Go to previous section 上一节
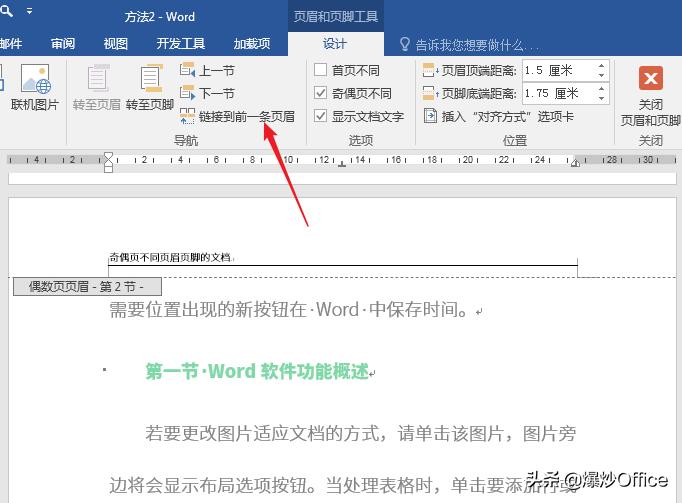The image size is (682, 503). (207, 70)
